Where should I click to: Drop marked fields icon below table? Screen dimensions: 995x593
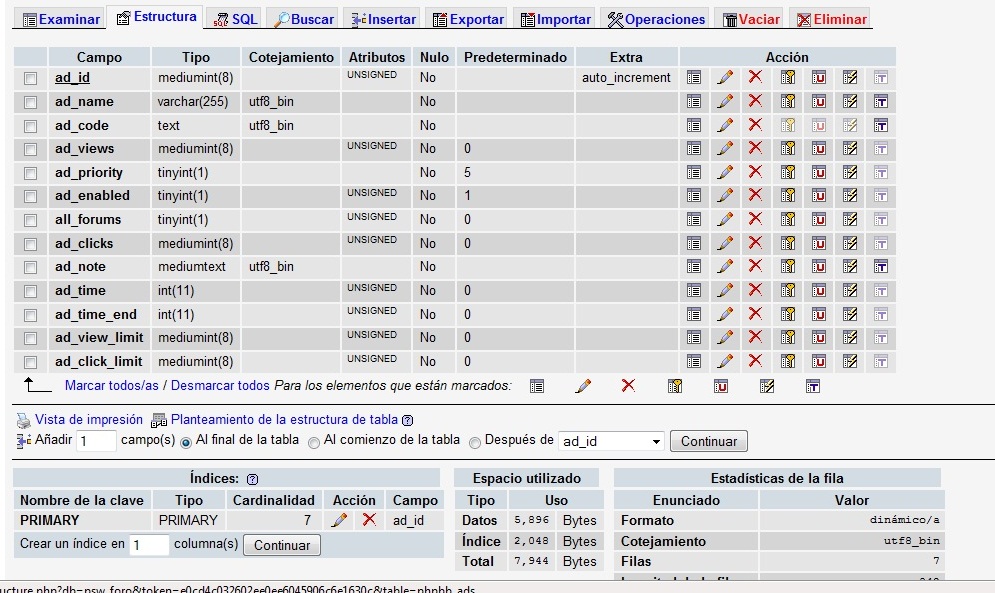pos(628,385)
